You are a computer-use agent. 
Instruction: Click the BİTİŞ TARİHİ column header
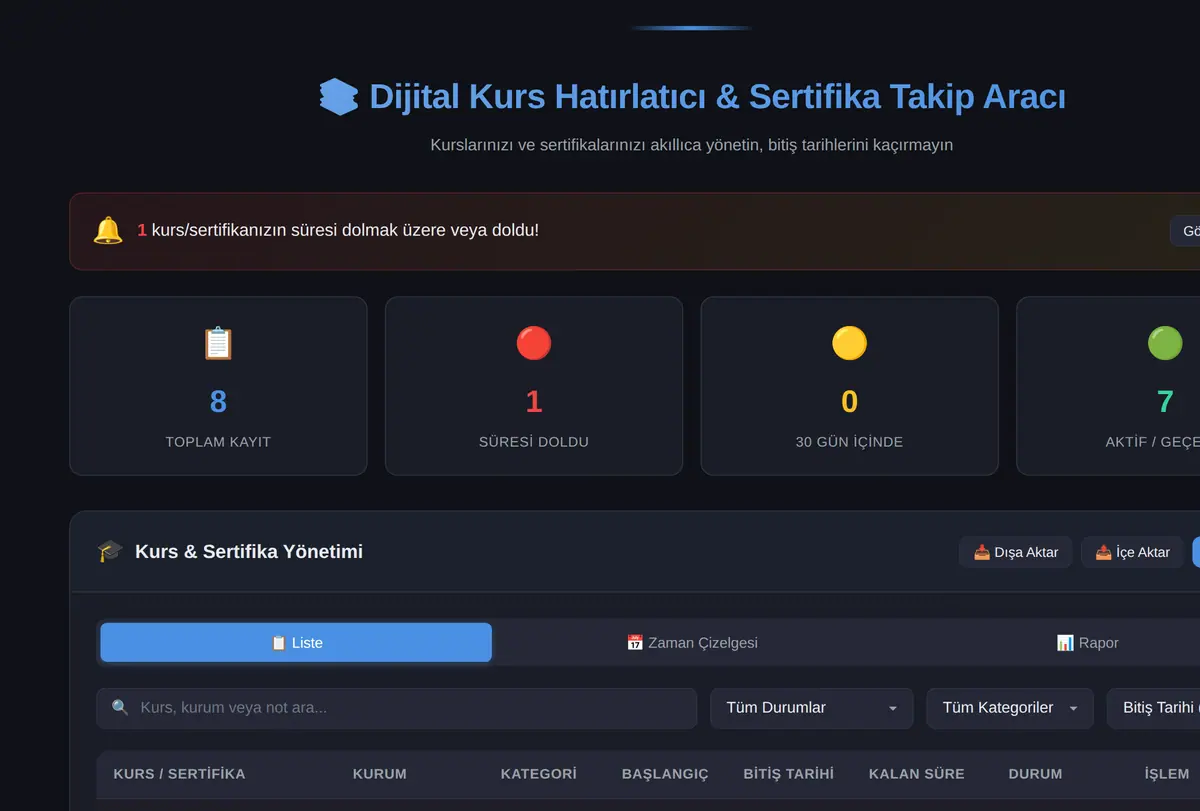click(789, 774)
